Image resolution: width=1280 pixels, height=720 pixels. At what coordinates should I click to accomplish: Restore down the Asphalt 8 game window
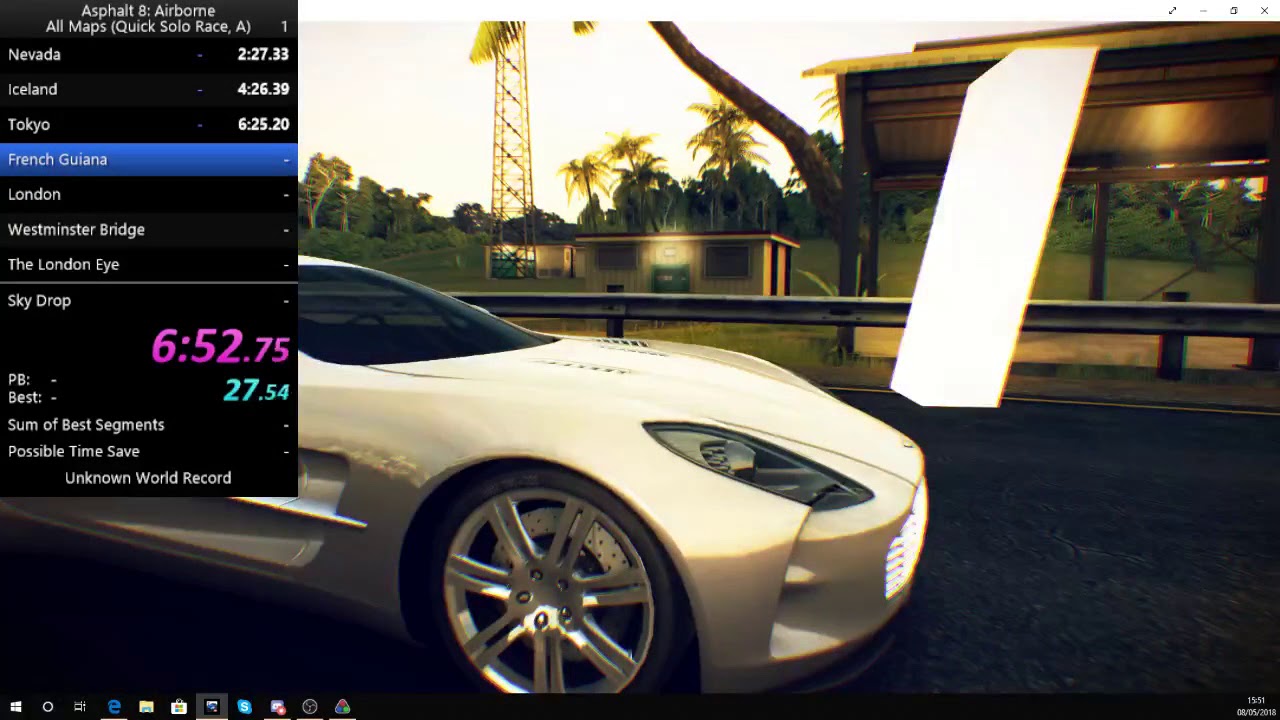point(1234,11)
